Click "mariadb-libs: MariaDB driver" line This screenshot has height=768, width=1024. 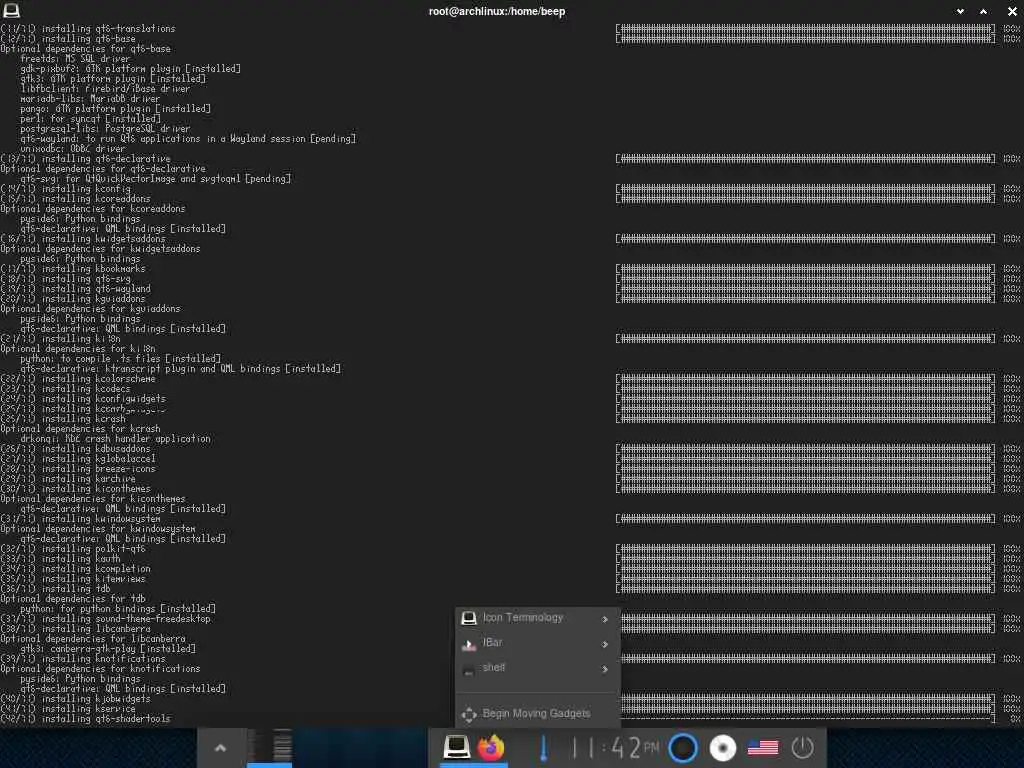click(x=90, y=99)
